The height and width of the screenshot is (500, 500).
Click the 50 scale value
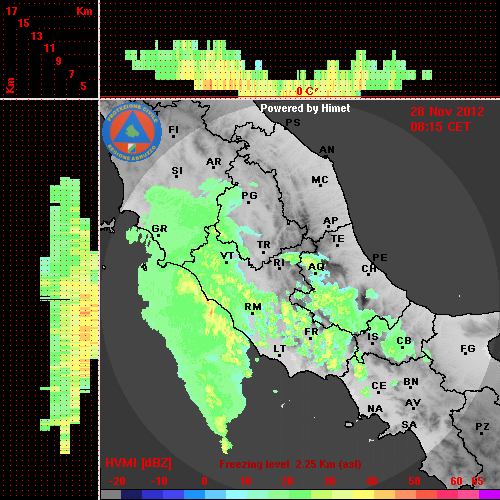pyautogui.click(x=414, y=481)
